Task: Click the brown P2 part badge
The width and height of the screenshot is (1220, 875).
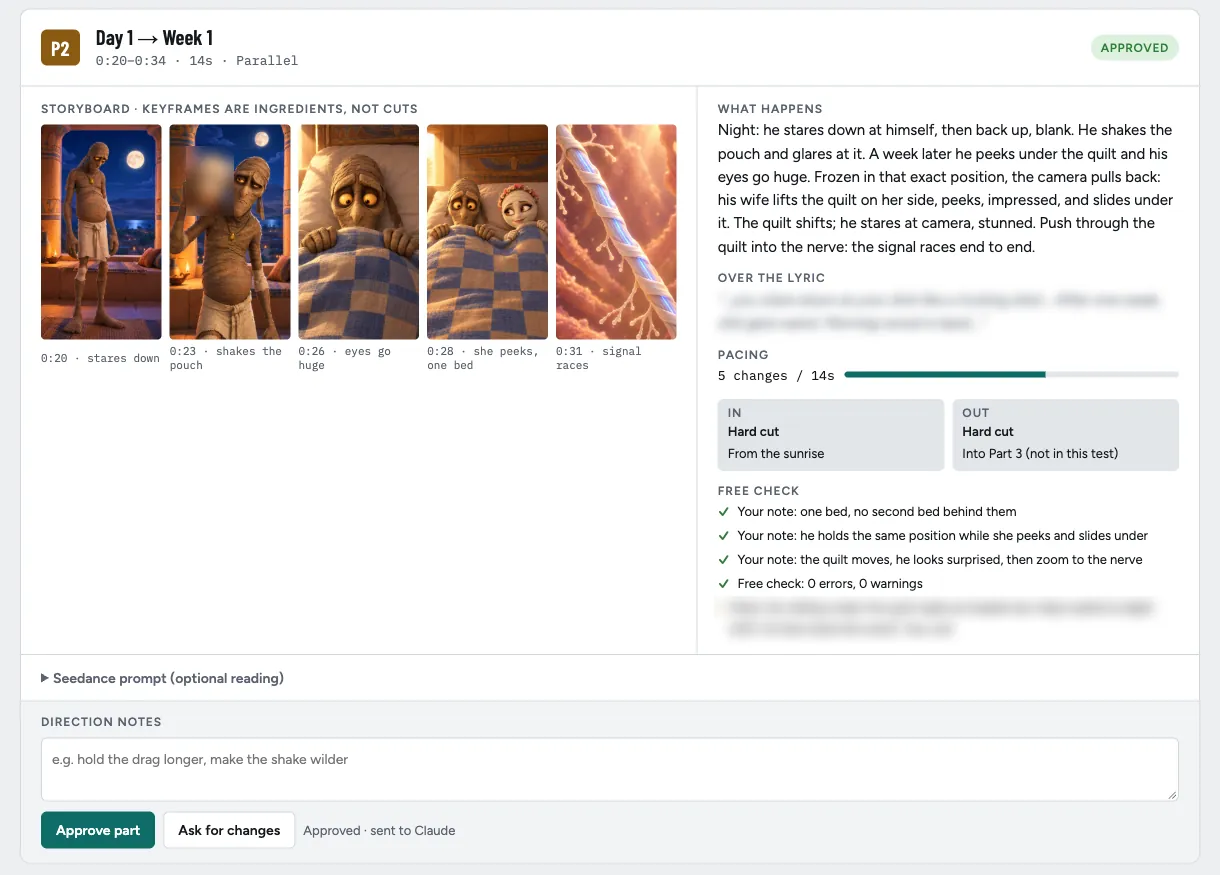Action: click(60, 48)
